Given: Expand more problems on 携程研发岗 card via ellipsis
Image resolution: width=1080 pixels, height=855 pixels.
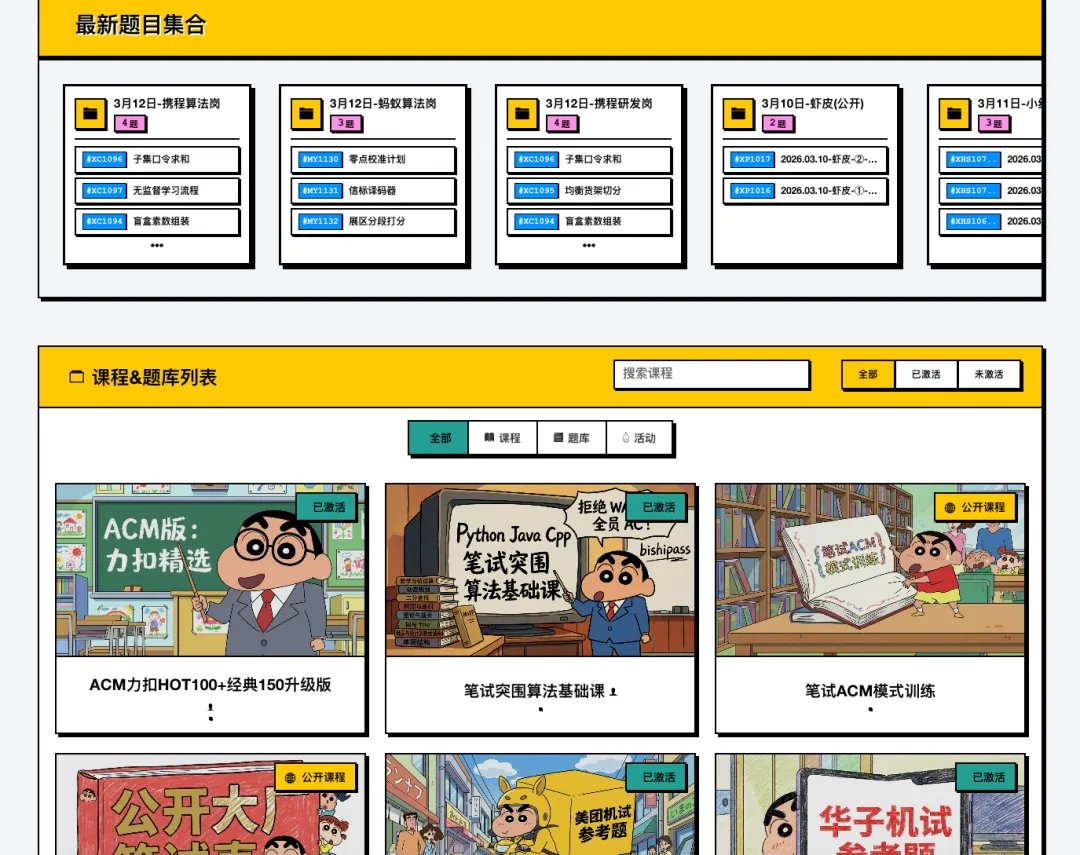Looking at the screenshot, I should coord(588,246).
